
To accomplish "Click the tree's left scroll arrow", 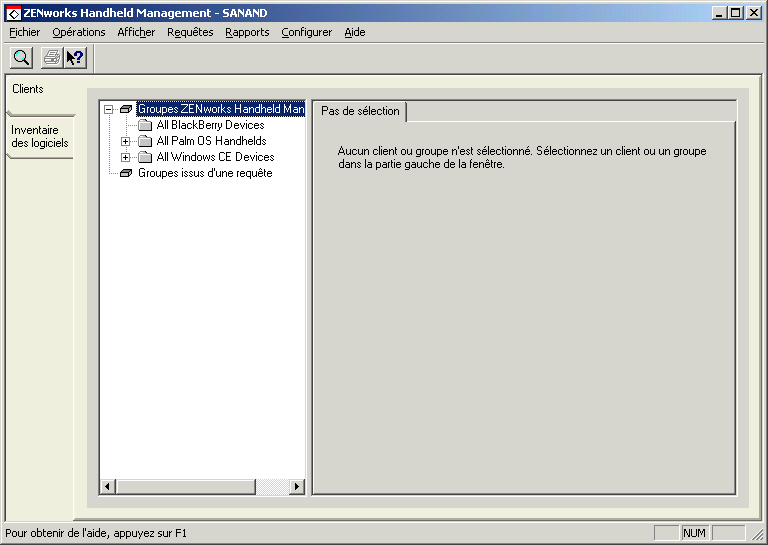I will pyautogui.click(x=108, y=487).
